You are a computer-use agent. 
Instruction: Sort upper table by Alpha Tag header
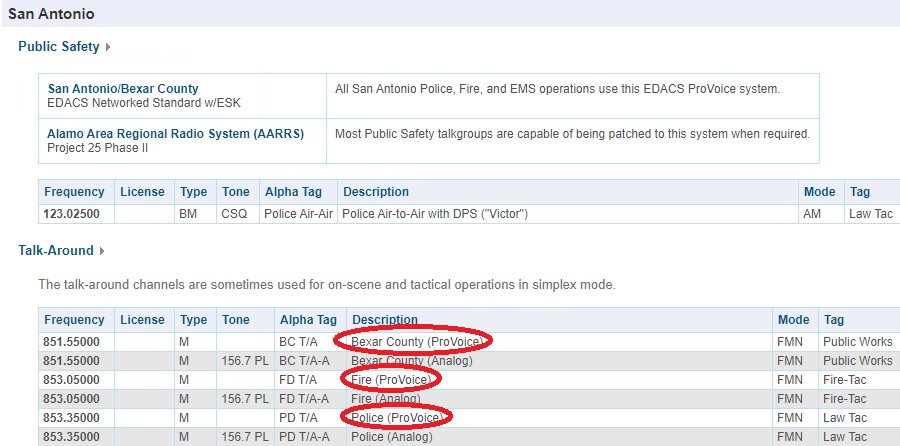coord(293,192)
